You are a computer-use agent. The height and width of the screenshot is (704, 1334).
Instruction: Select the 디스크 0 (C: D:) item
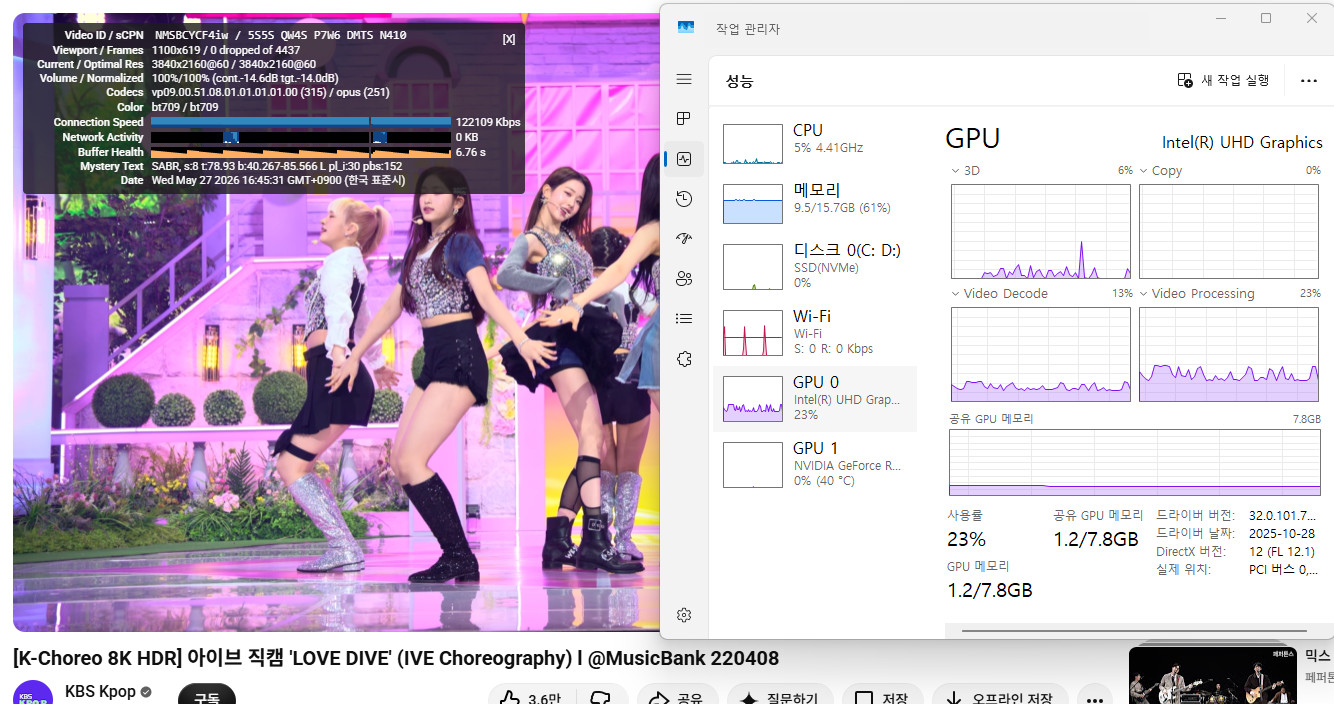815,266
